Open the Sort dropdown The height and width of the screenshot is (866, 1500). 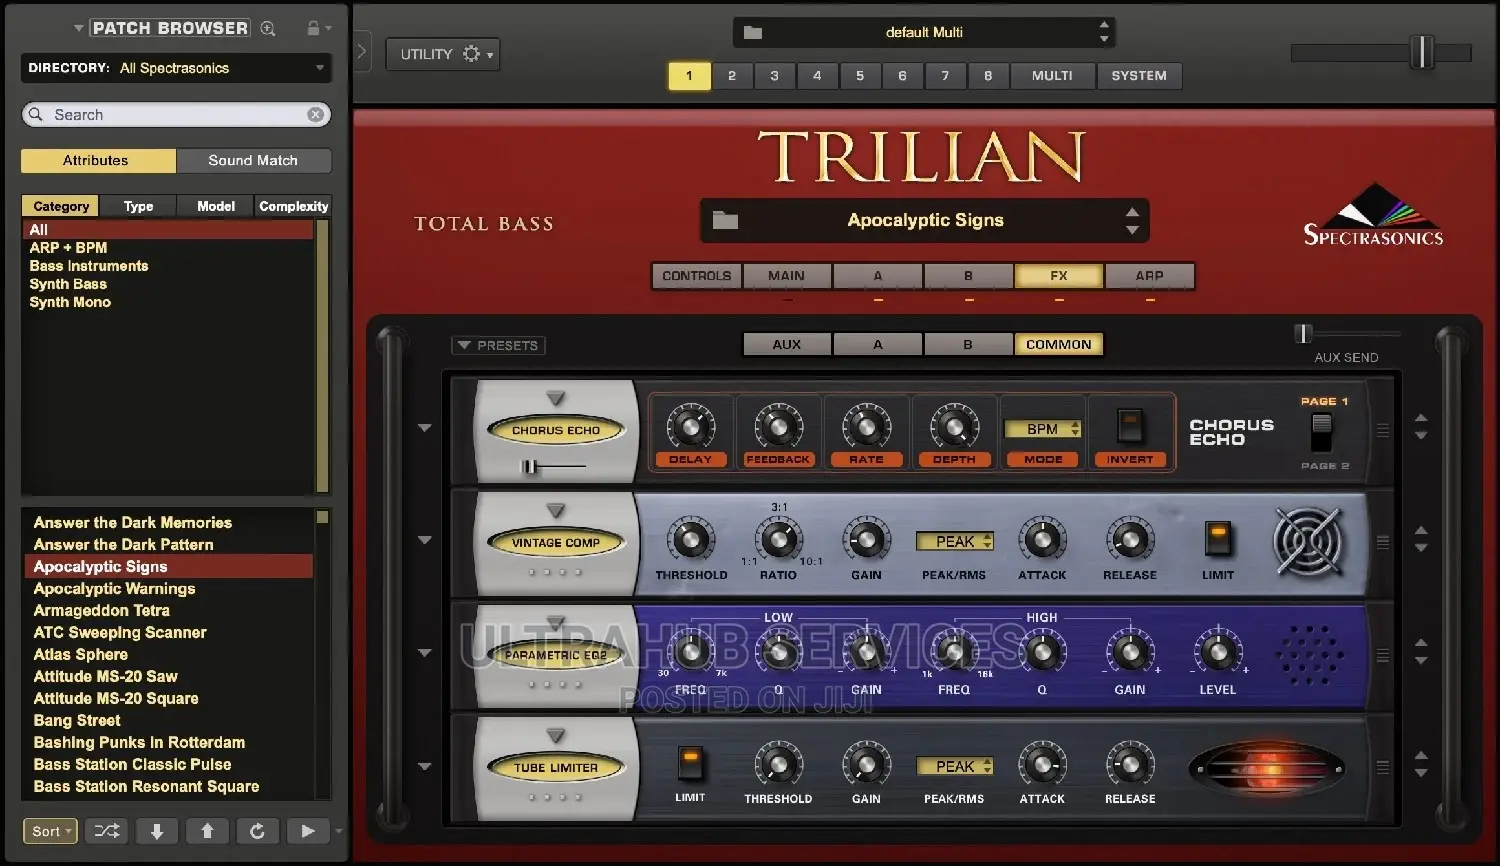(50, 831)
